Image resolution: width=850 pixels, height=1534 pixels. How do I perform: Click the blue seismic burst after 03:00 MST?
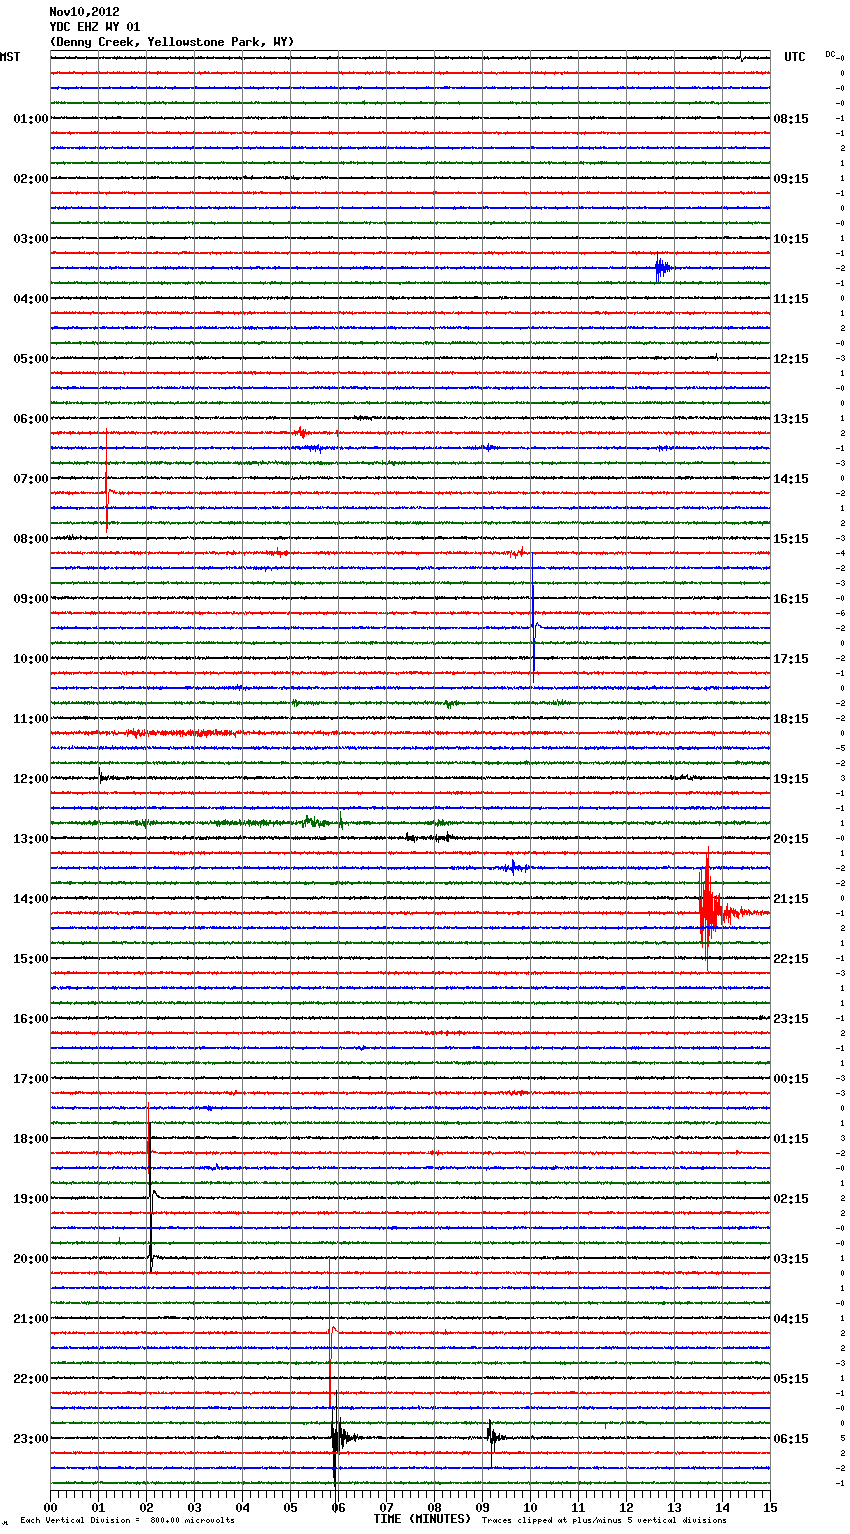click(660, 268)
